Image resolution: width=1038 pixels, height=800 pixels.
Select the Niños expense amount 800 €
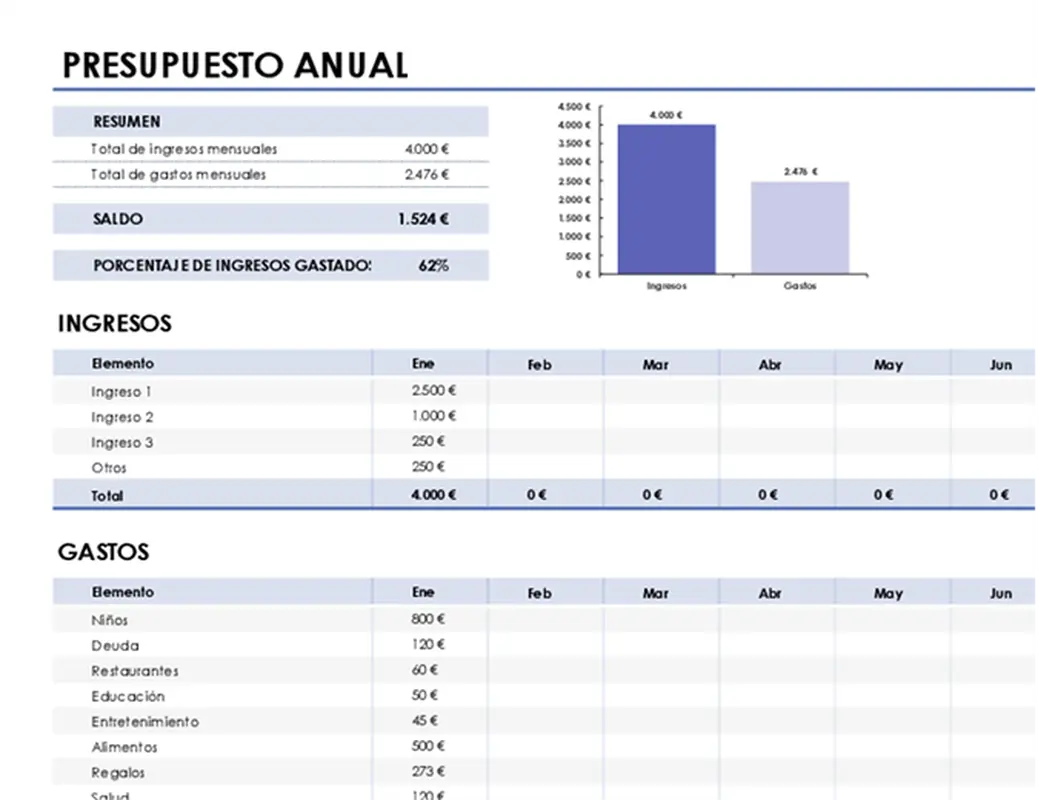click(x=428, y=619)
